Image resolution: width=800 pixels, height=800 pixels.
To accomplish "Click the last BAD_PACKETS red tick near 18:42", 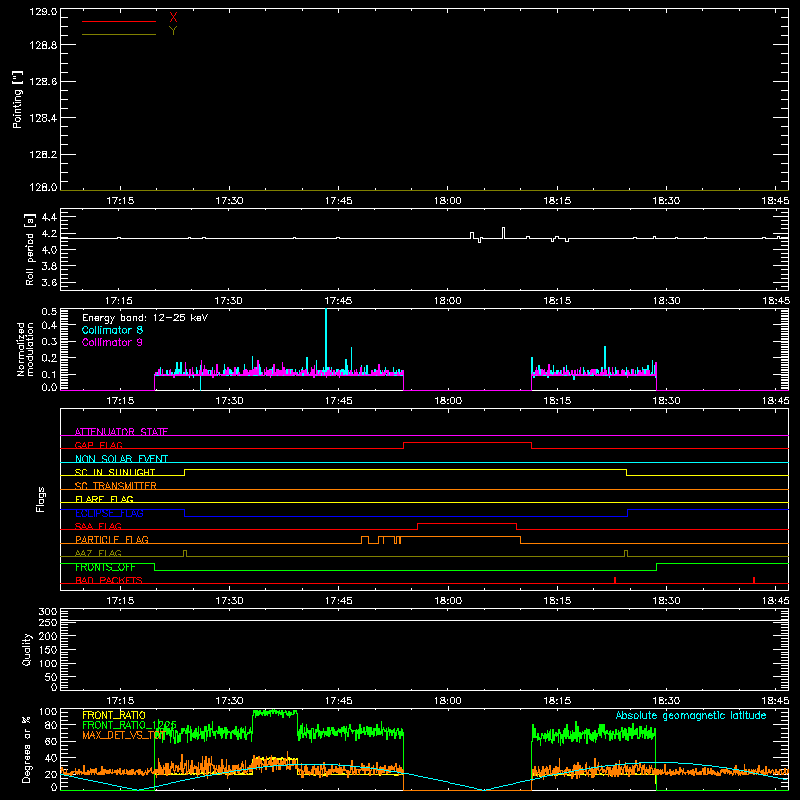I will [x=754, y=580].
